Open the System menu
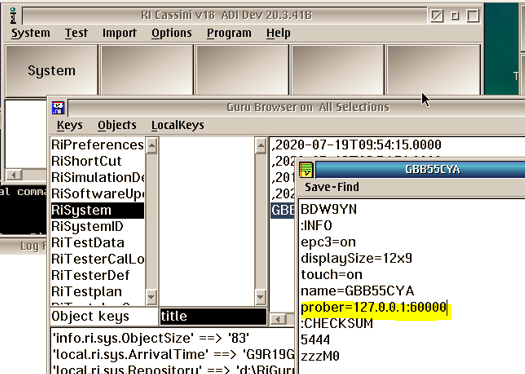Image resolution: width=525 pixels, height=374 pixels. coord(30,33)
